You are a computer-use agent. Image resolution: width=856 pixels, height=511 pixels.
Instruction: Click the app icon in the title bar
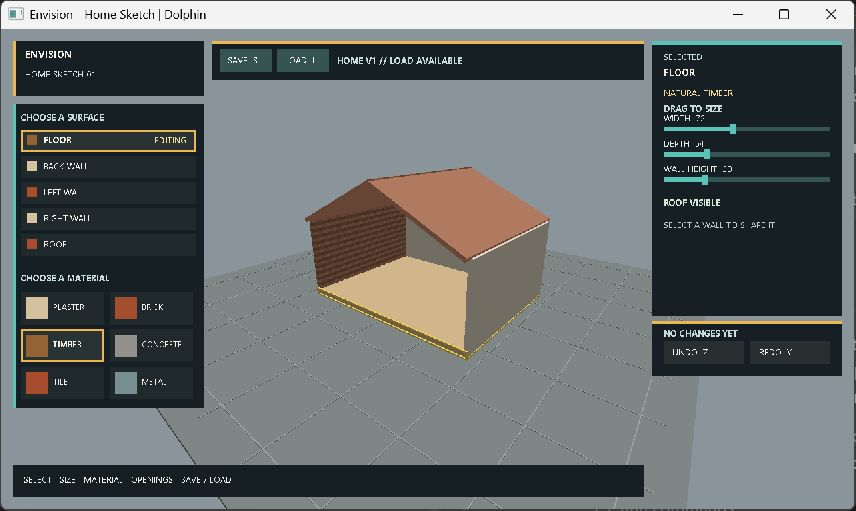[16, 14]
